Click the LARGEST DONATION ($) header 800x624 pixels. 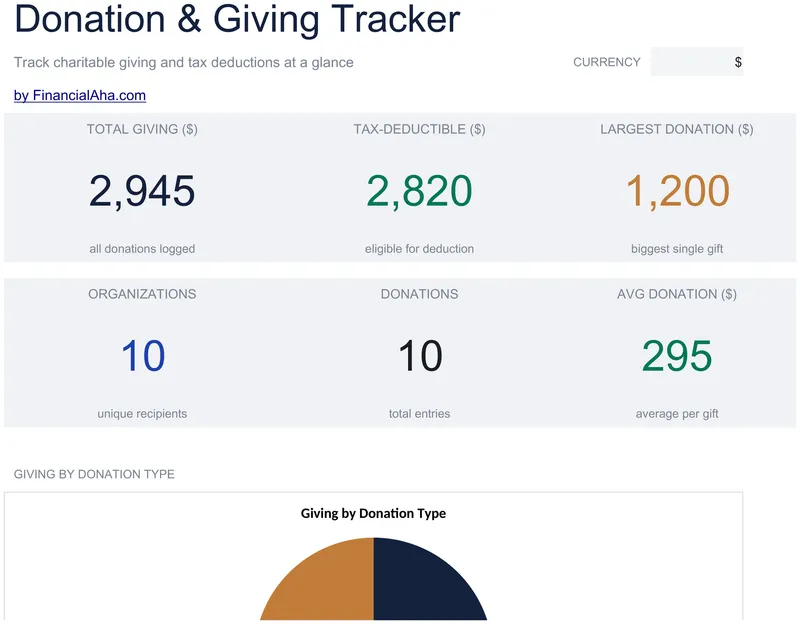click(x=677, y=129)
